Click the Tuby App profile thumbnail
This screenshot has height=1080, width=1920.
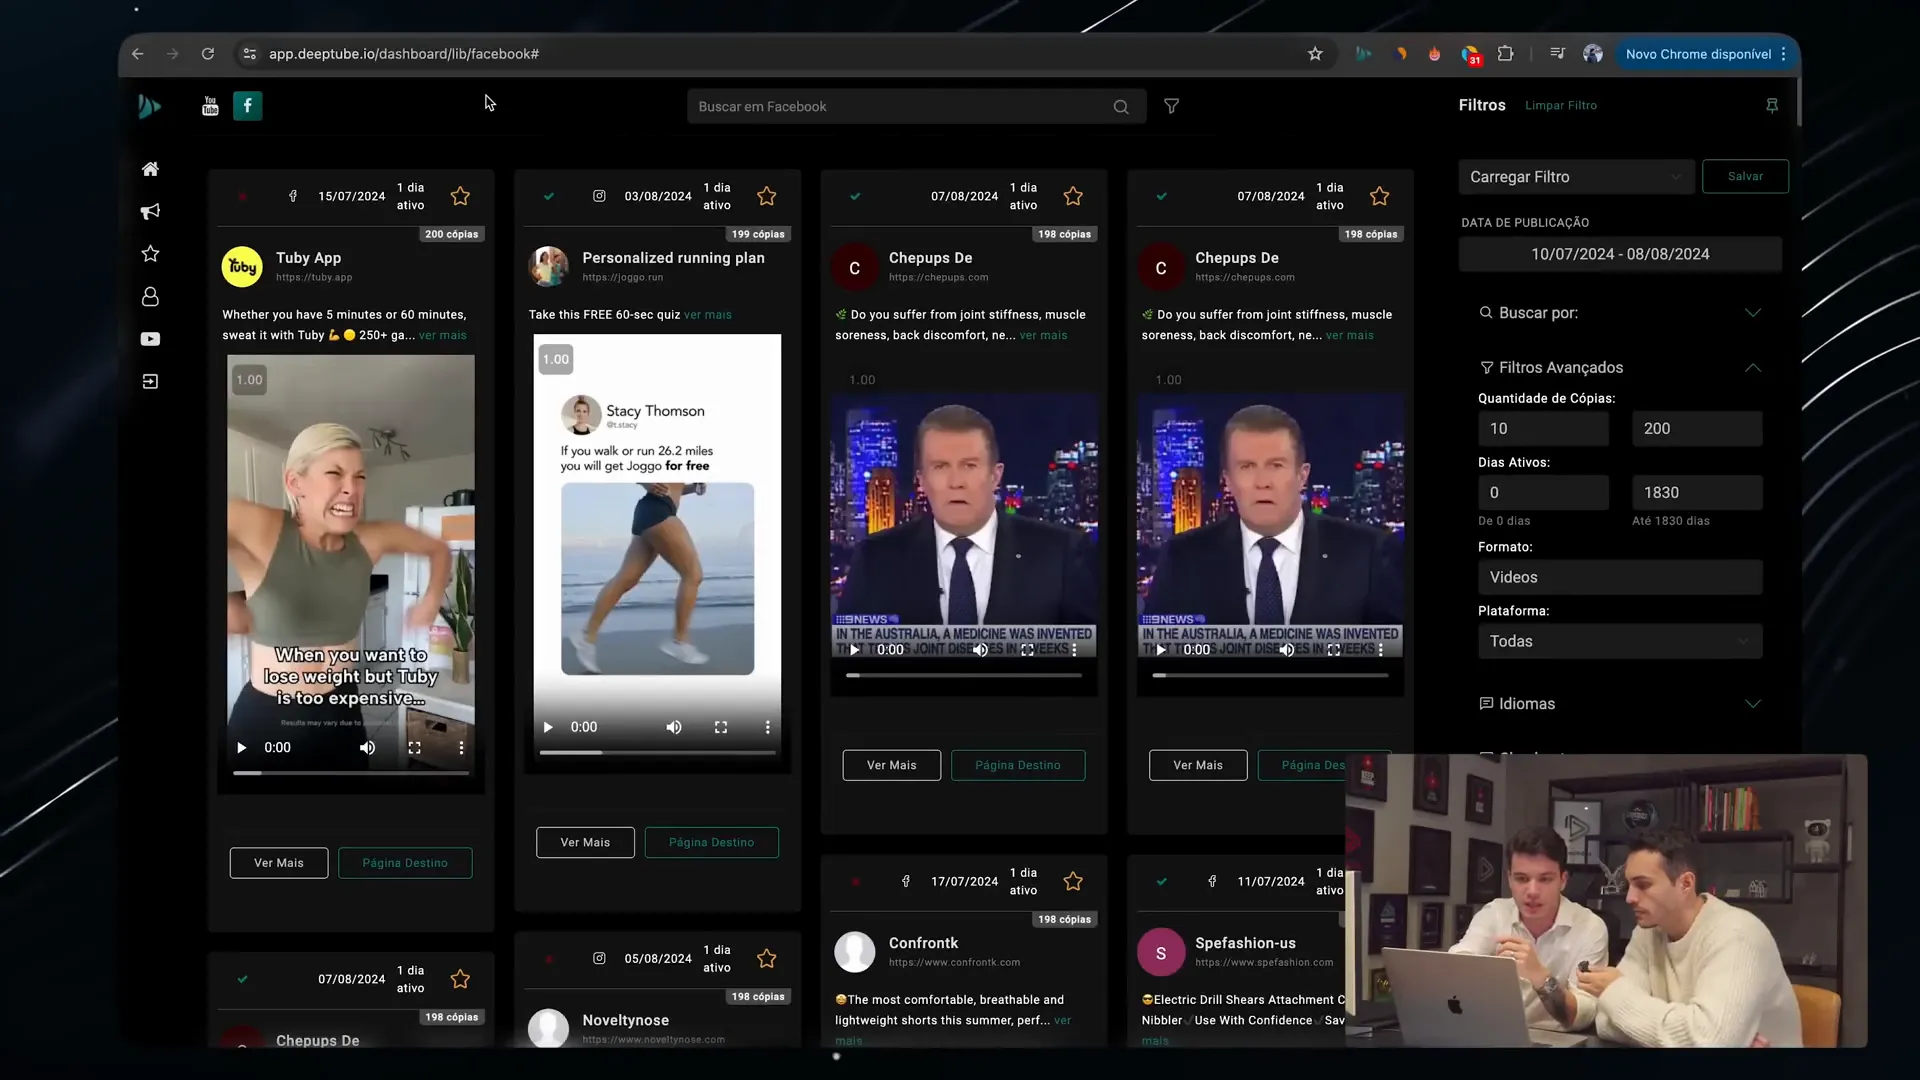(x=242, y=267)
